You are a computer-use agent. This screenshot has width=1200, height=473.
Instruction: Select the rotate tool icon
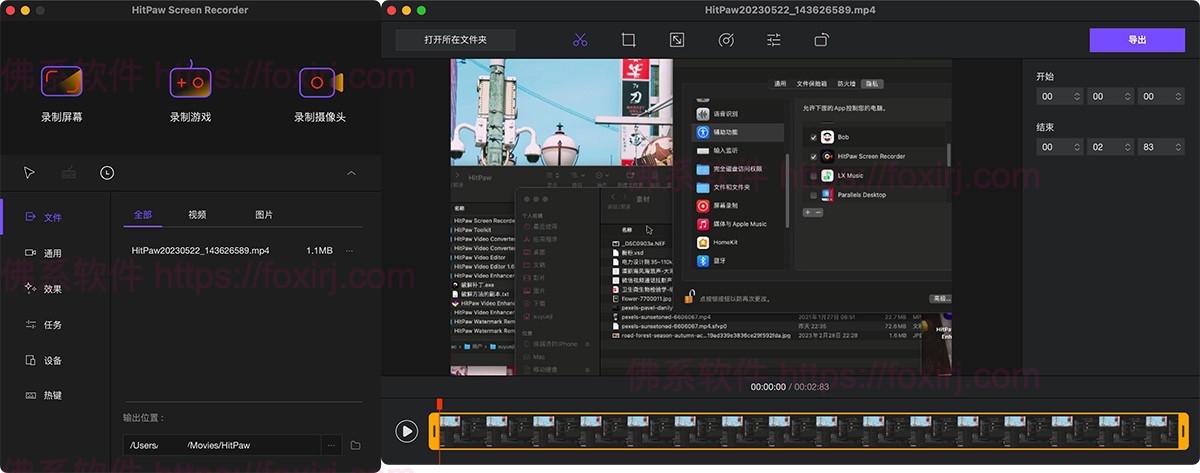pos(822,40)
